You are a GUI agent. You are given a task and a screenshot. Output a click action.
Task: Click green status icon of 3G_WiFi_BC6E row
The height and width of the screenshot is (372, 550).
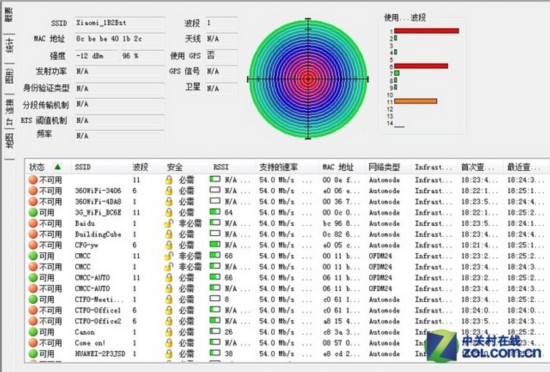tap(33, 212)
